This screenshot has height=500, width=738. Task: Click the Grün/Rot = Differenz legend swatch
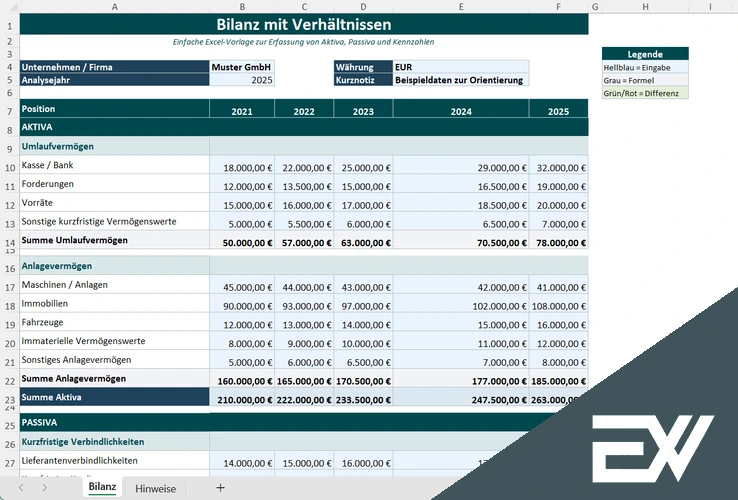(x=645, y=93)
